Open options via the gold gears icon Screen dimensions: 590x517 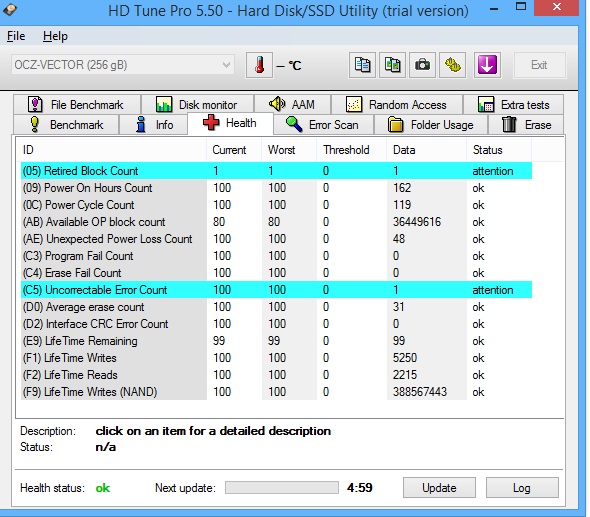pos(452,65)
